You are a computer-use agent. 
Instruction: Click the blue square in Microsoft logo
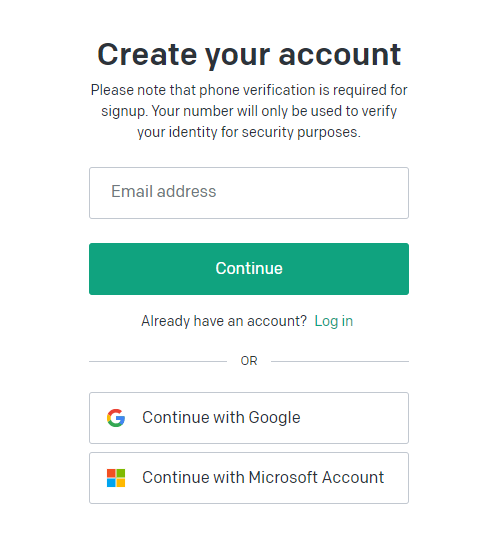pos(111,483)
